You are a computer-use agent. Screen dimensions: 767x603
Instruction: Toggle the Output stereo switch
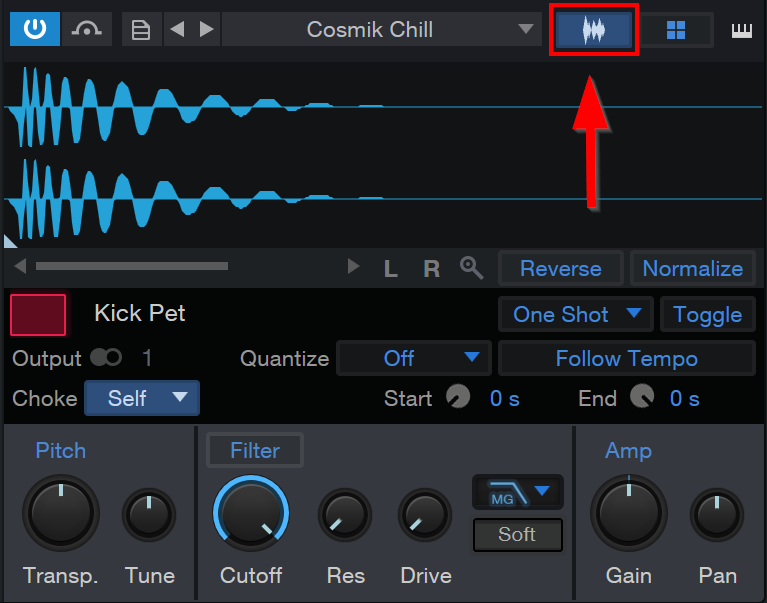[x=106, y=357]
